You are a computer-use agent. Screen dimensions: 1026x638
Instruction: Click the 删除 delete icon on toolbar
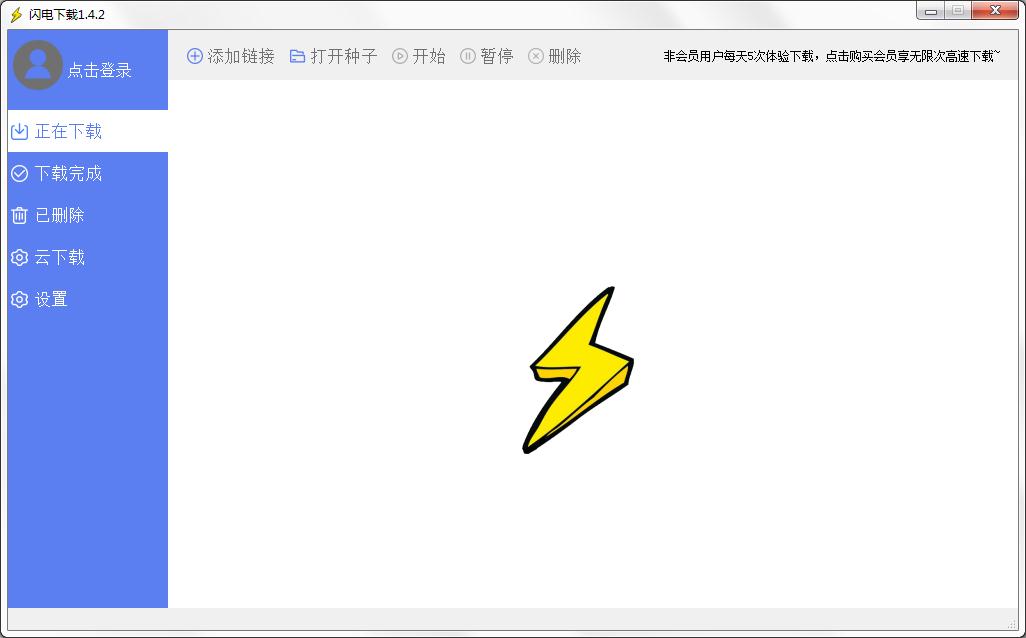(536, 56)
